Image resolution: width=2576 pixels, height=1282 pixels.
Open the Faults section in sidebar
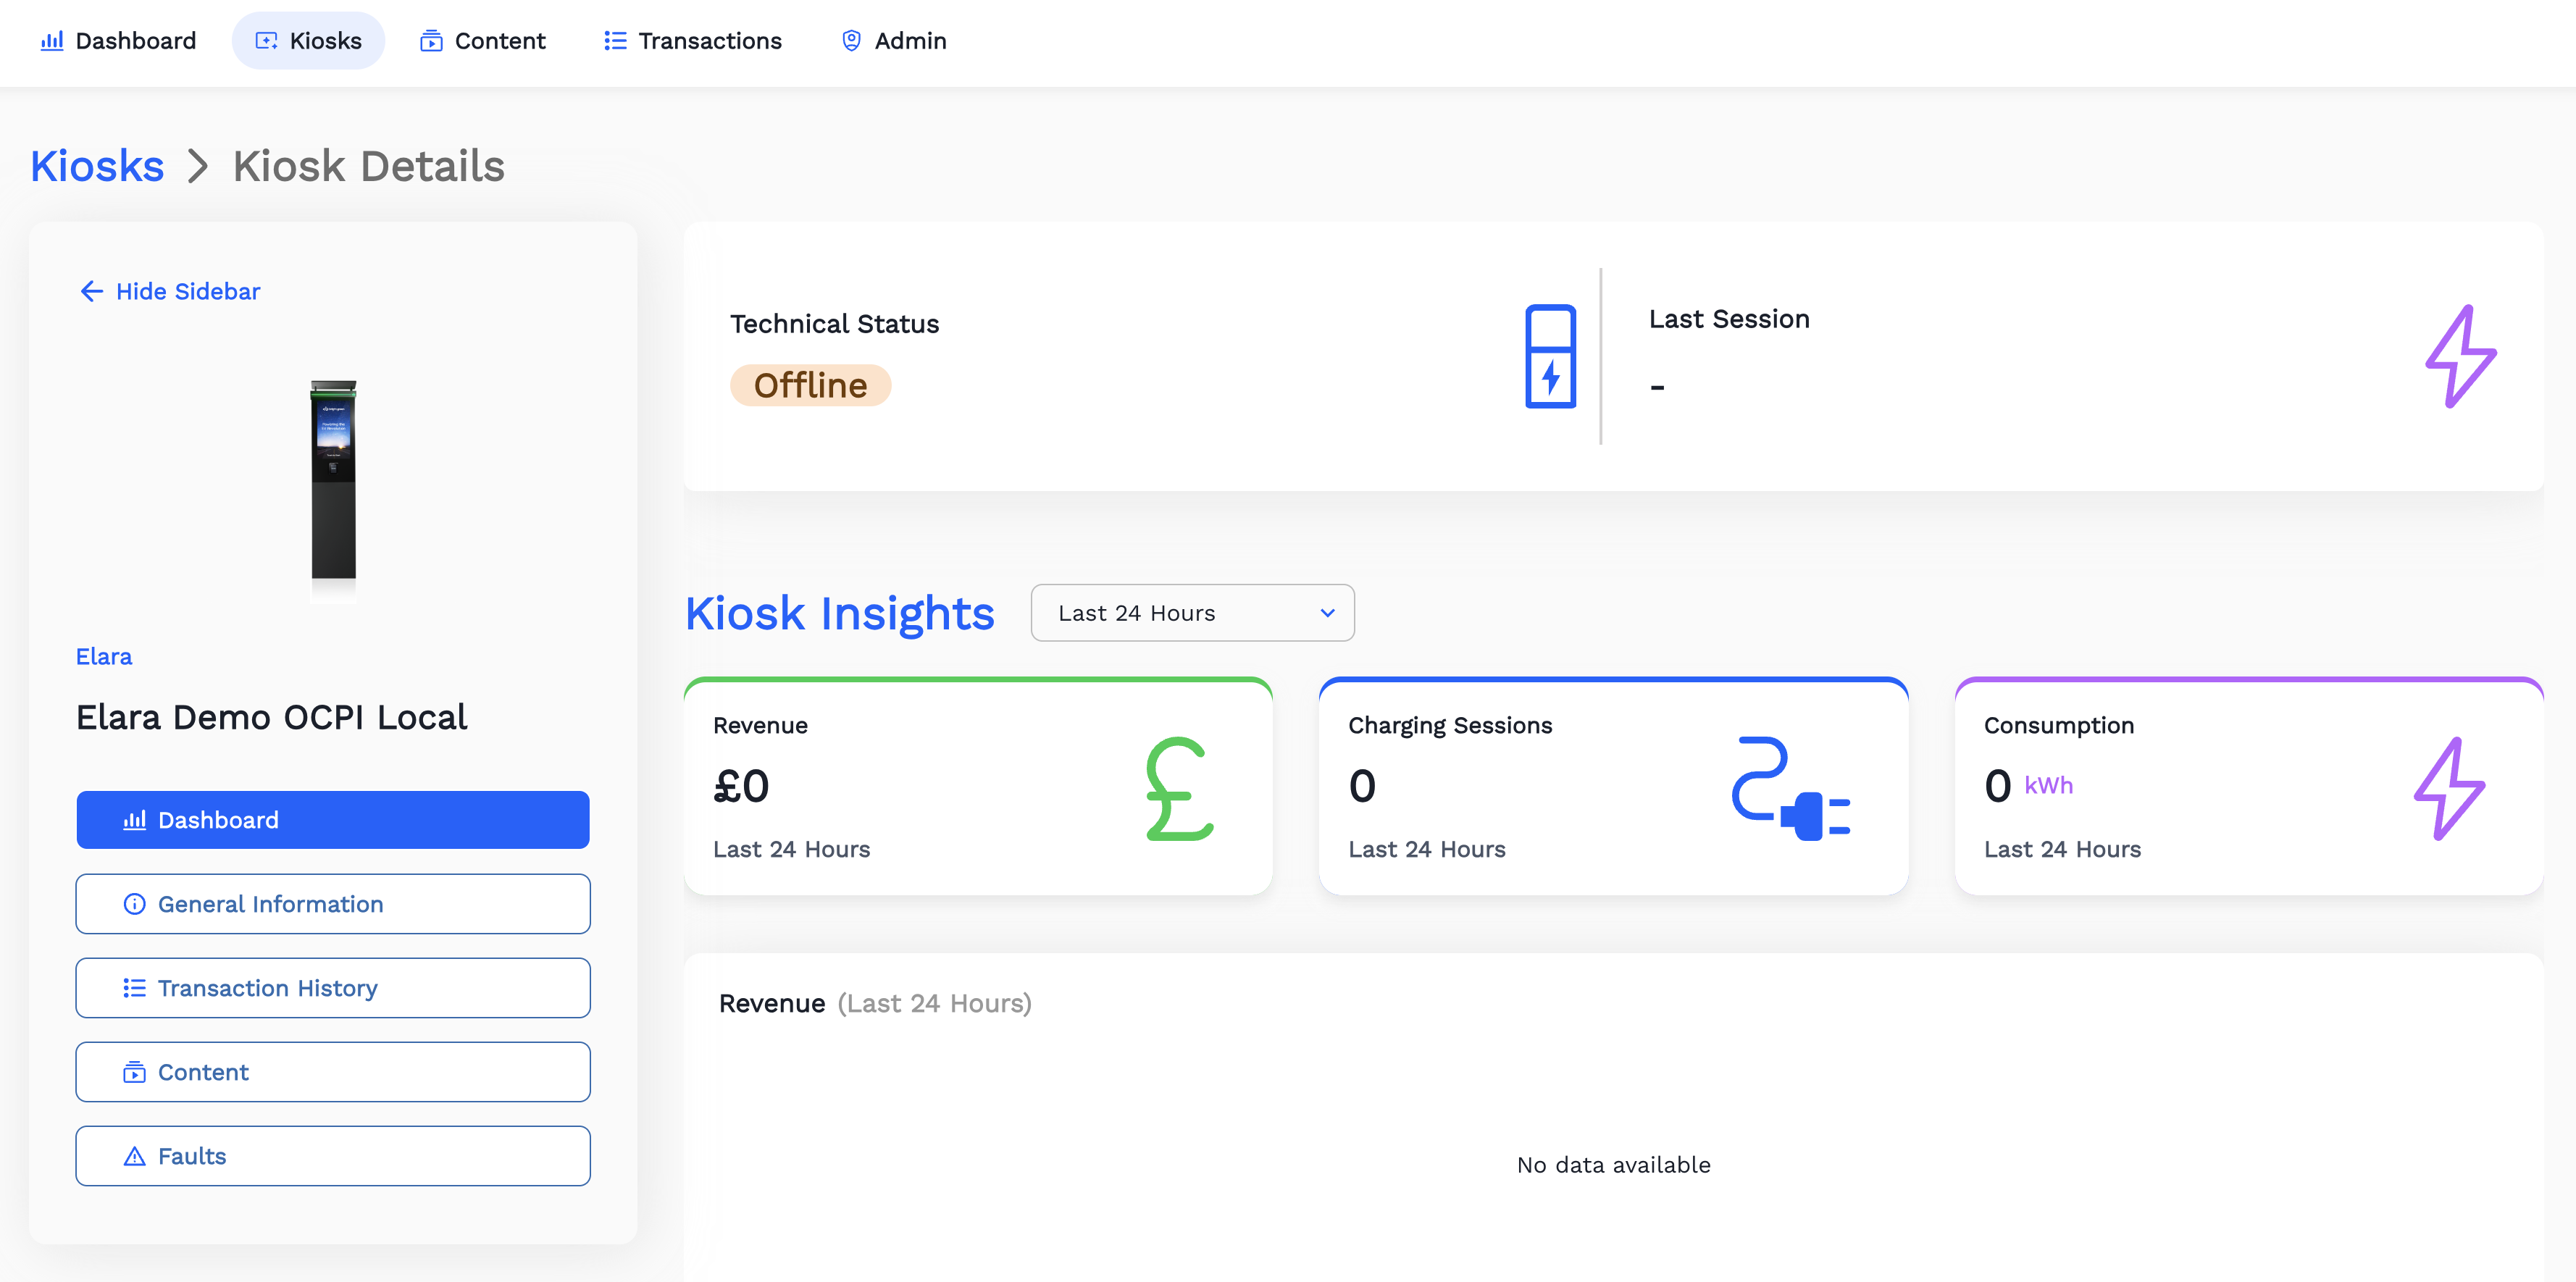click(333, 1156)
